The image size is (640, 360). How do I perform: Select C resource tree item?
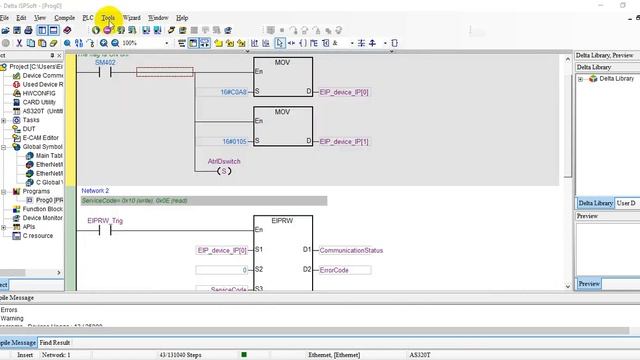click(x=38, y=236)
